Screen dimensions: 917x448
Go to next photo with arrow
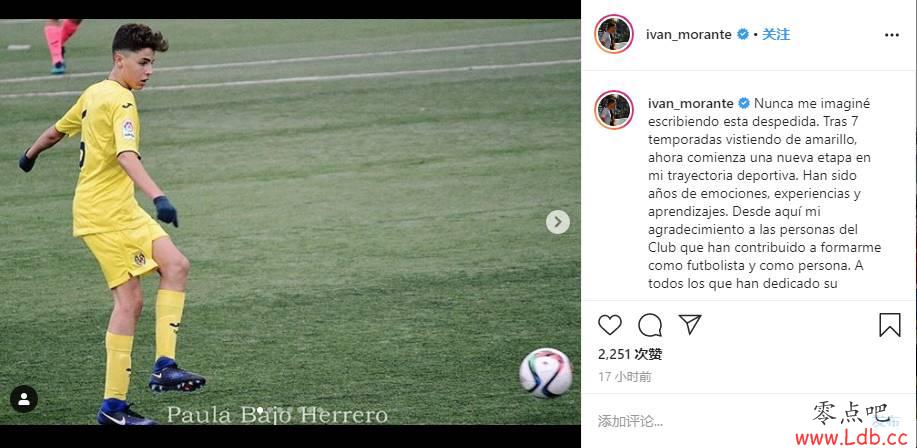[x=558, y=222]
